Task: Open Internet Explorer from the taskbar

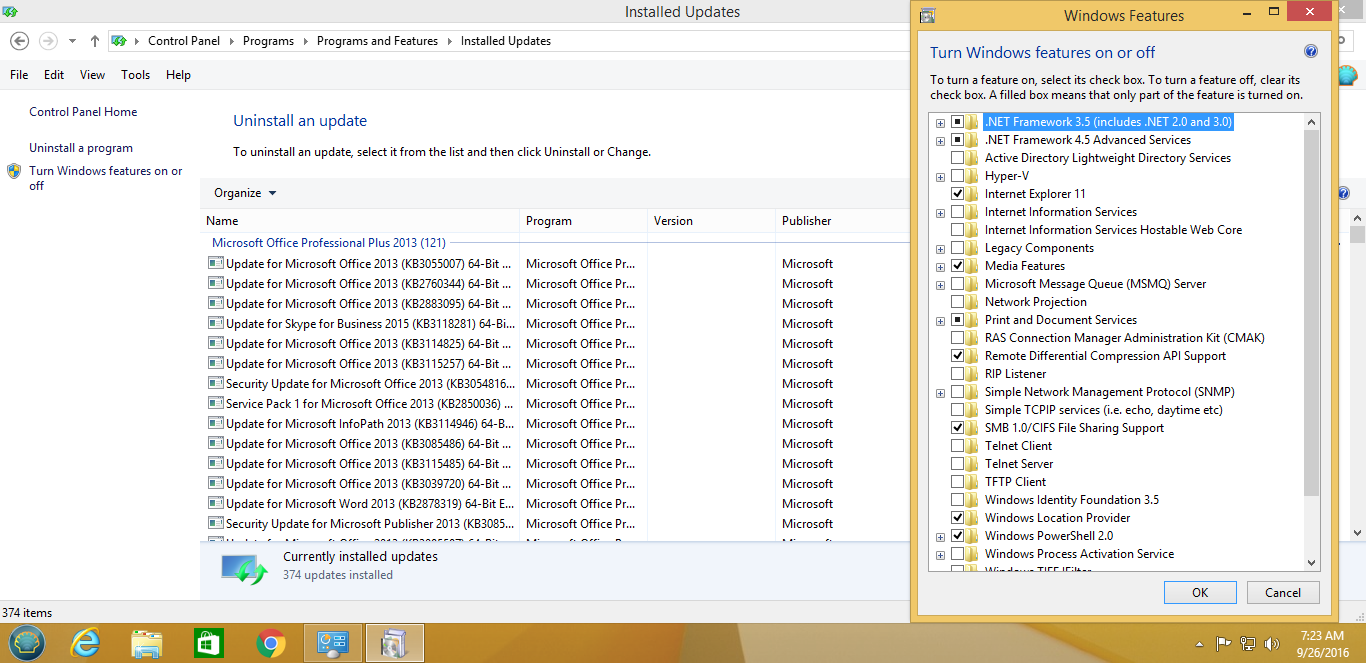Action: point(87,643)
